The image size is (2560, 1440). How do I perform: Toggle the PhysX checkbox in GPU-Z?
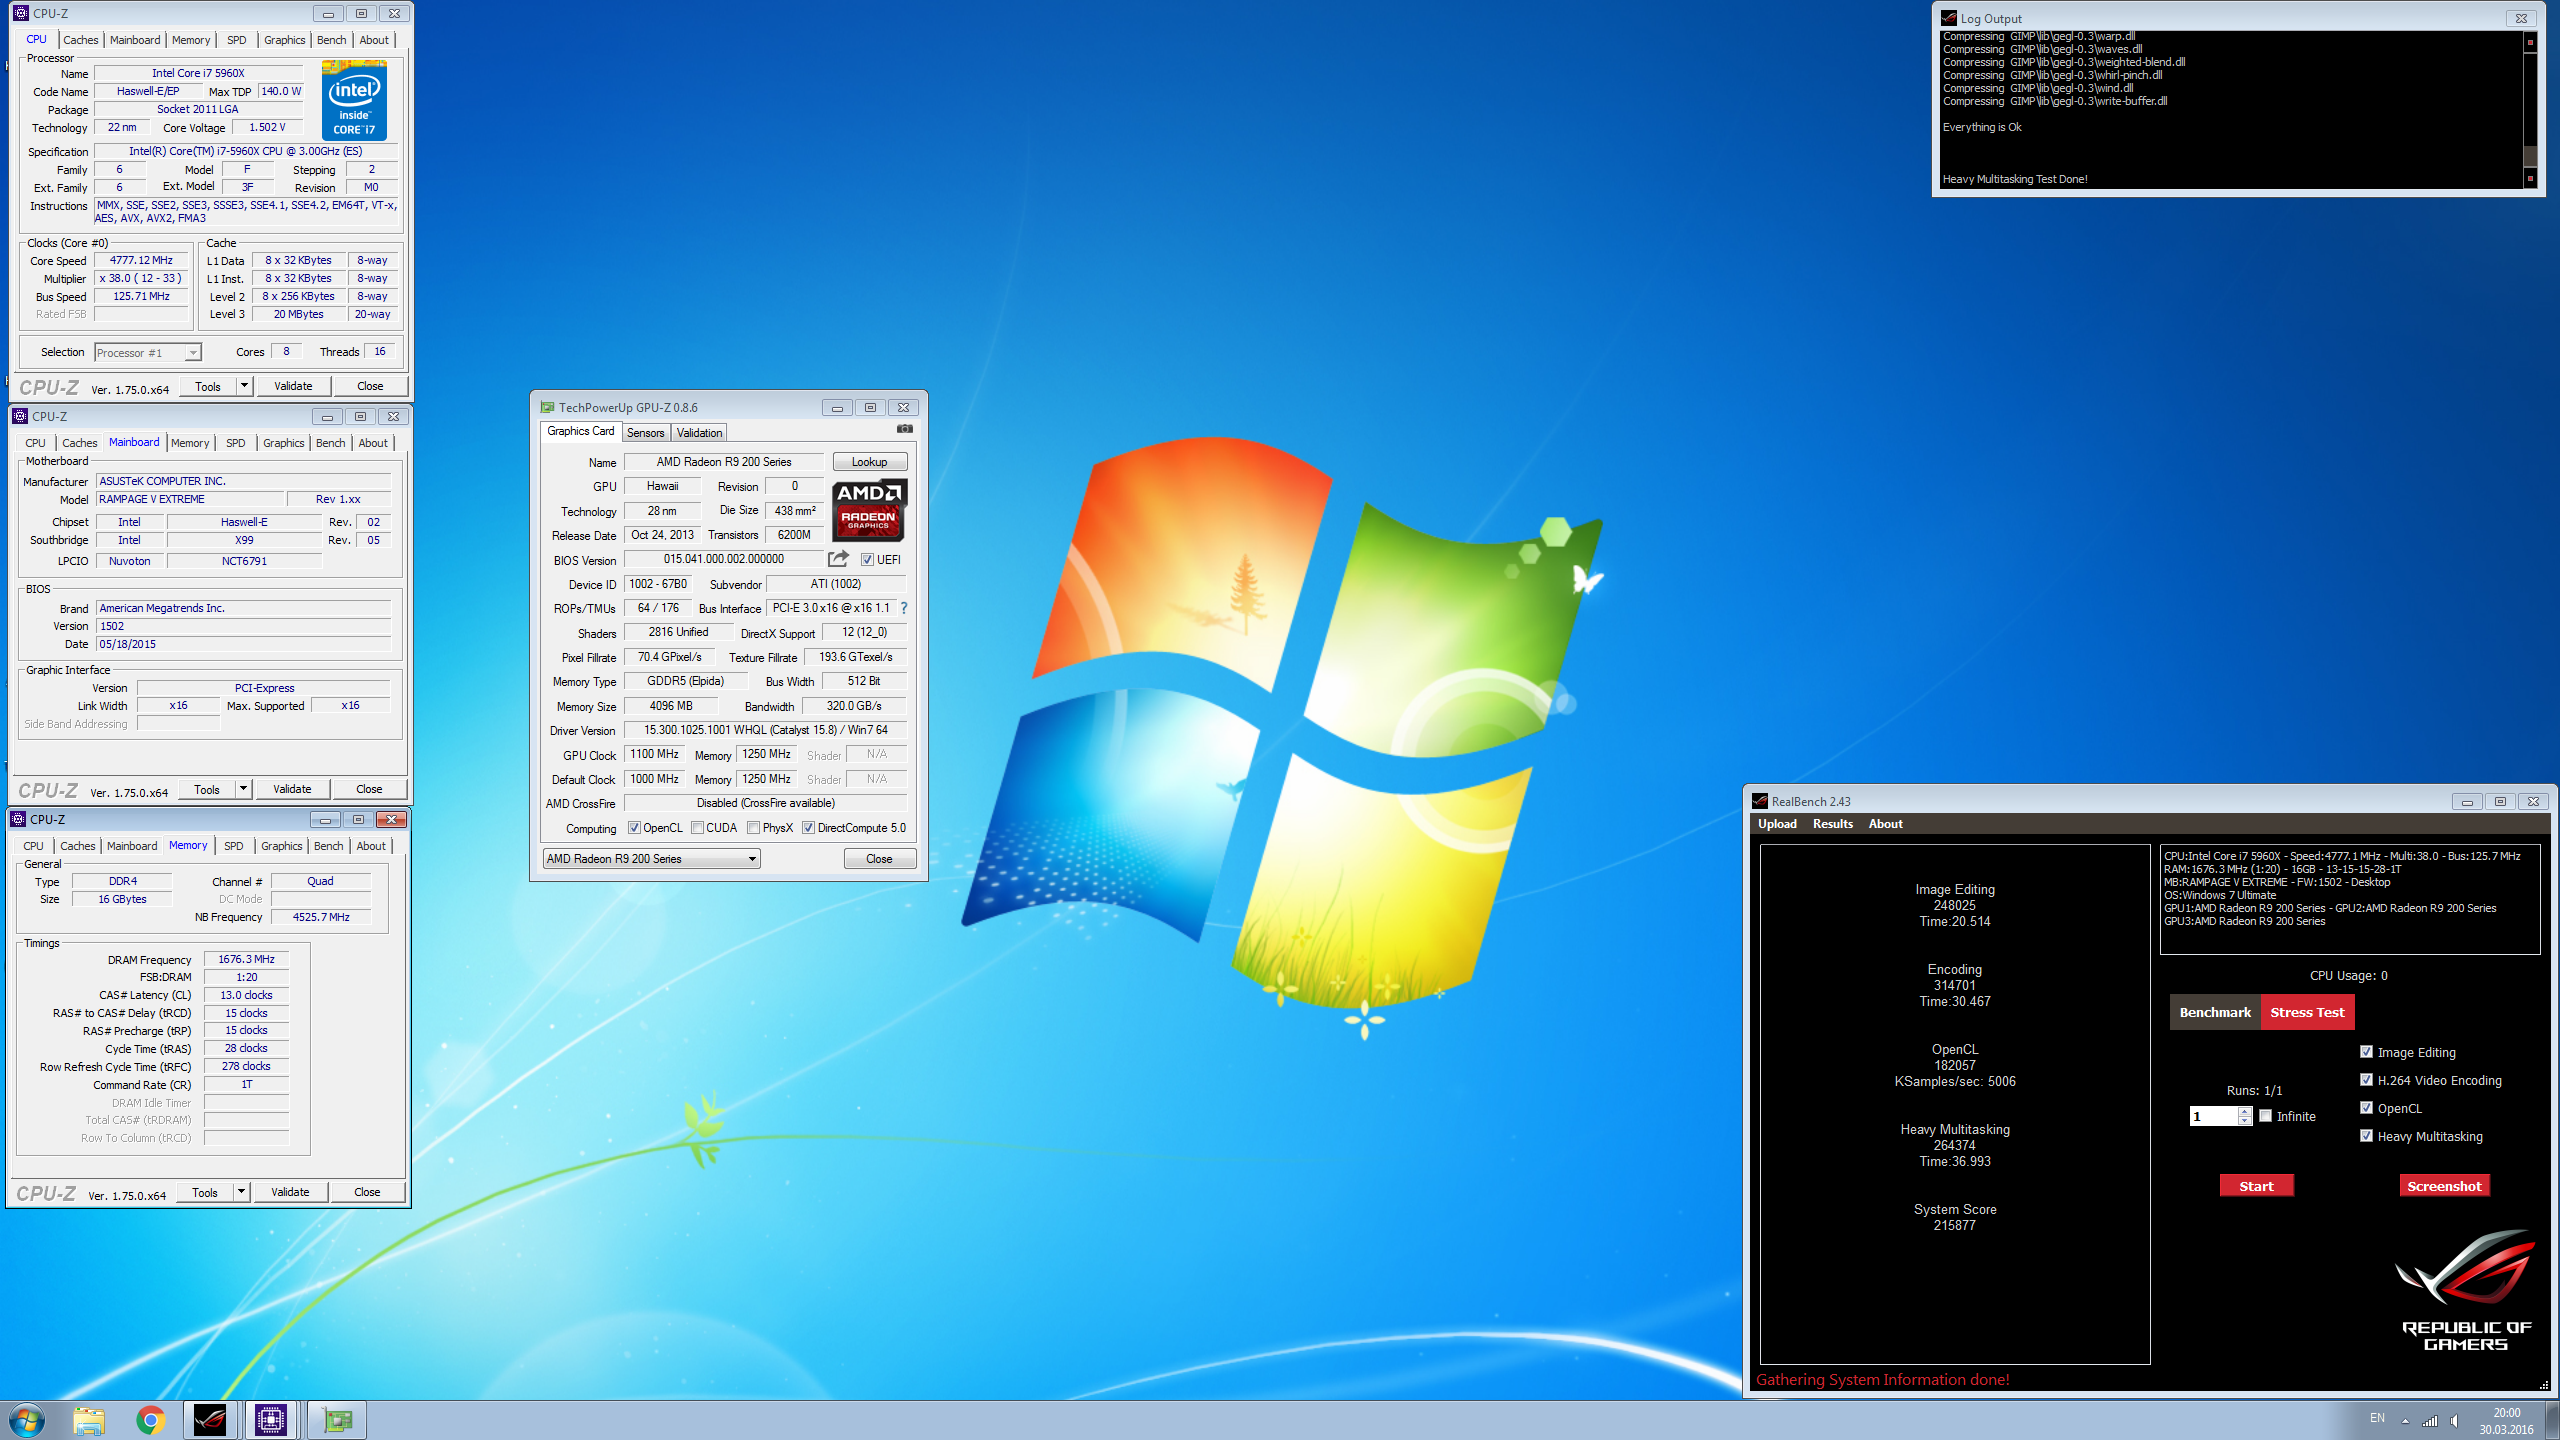point(753,828)
